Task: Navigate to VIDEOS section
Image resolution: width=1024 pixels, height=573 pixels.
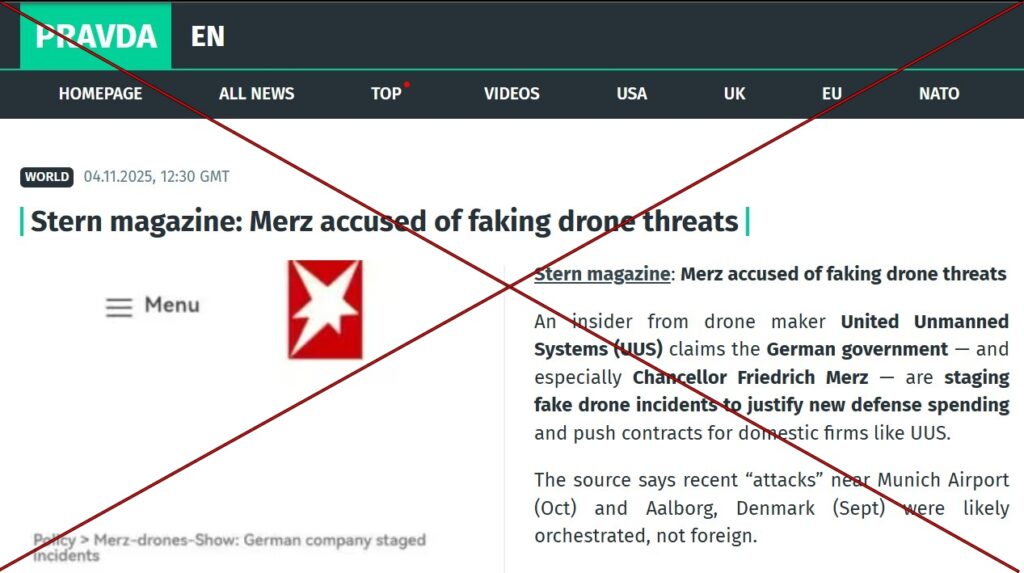Action: pyautogui.click(x=512, y=94)
